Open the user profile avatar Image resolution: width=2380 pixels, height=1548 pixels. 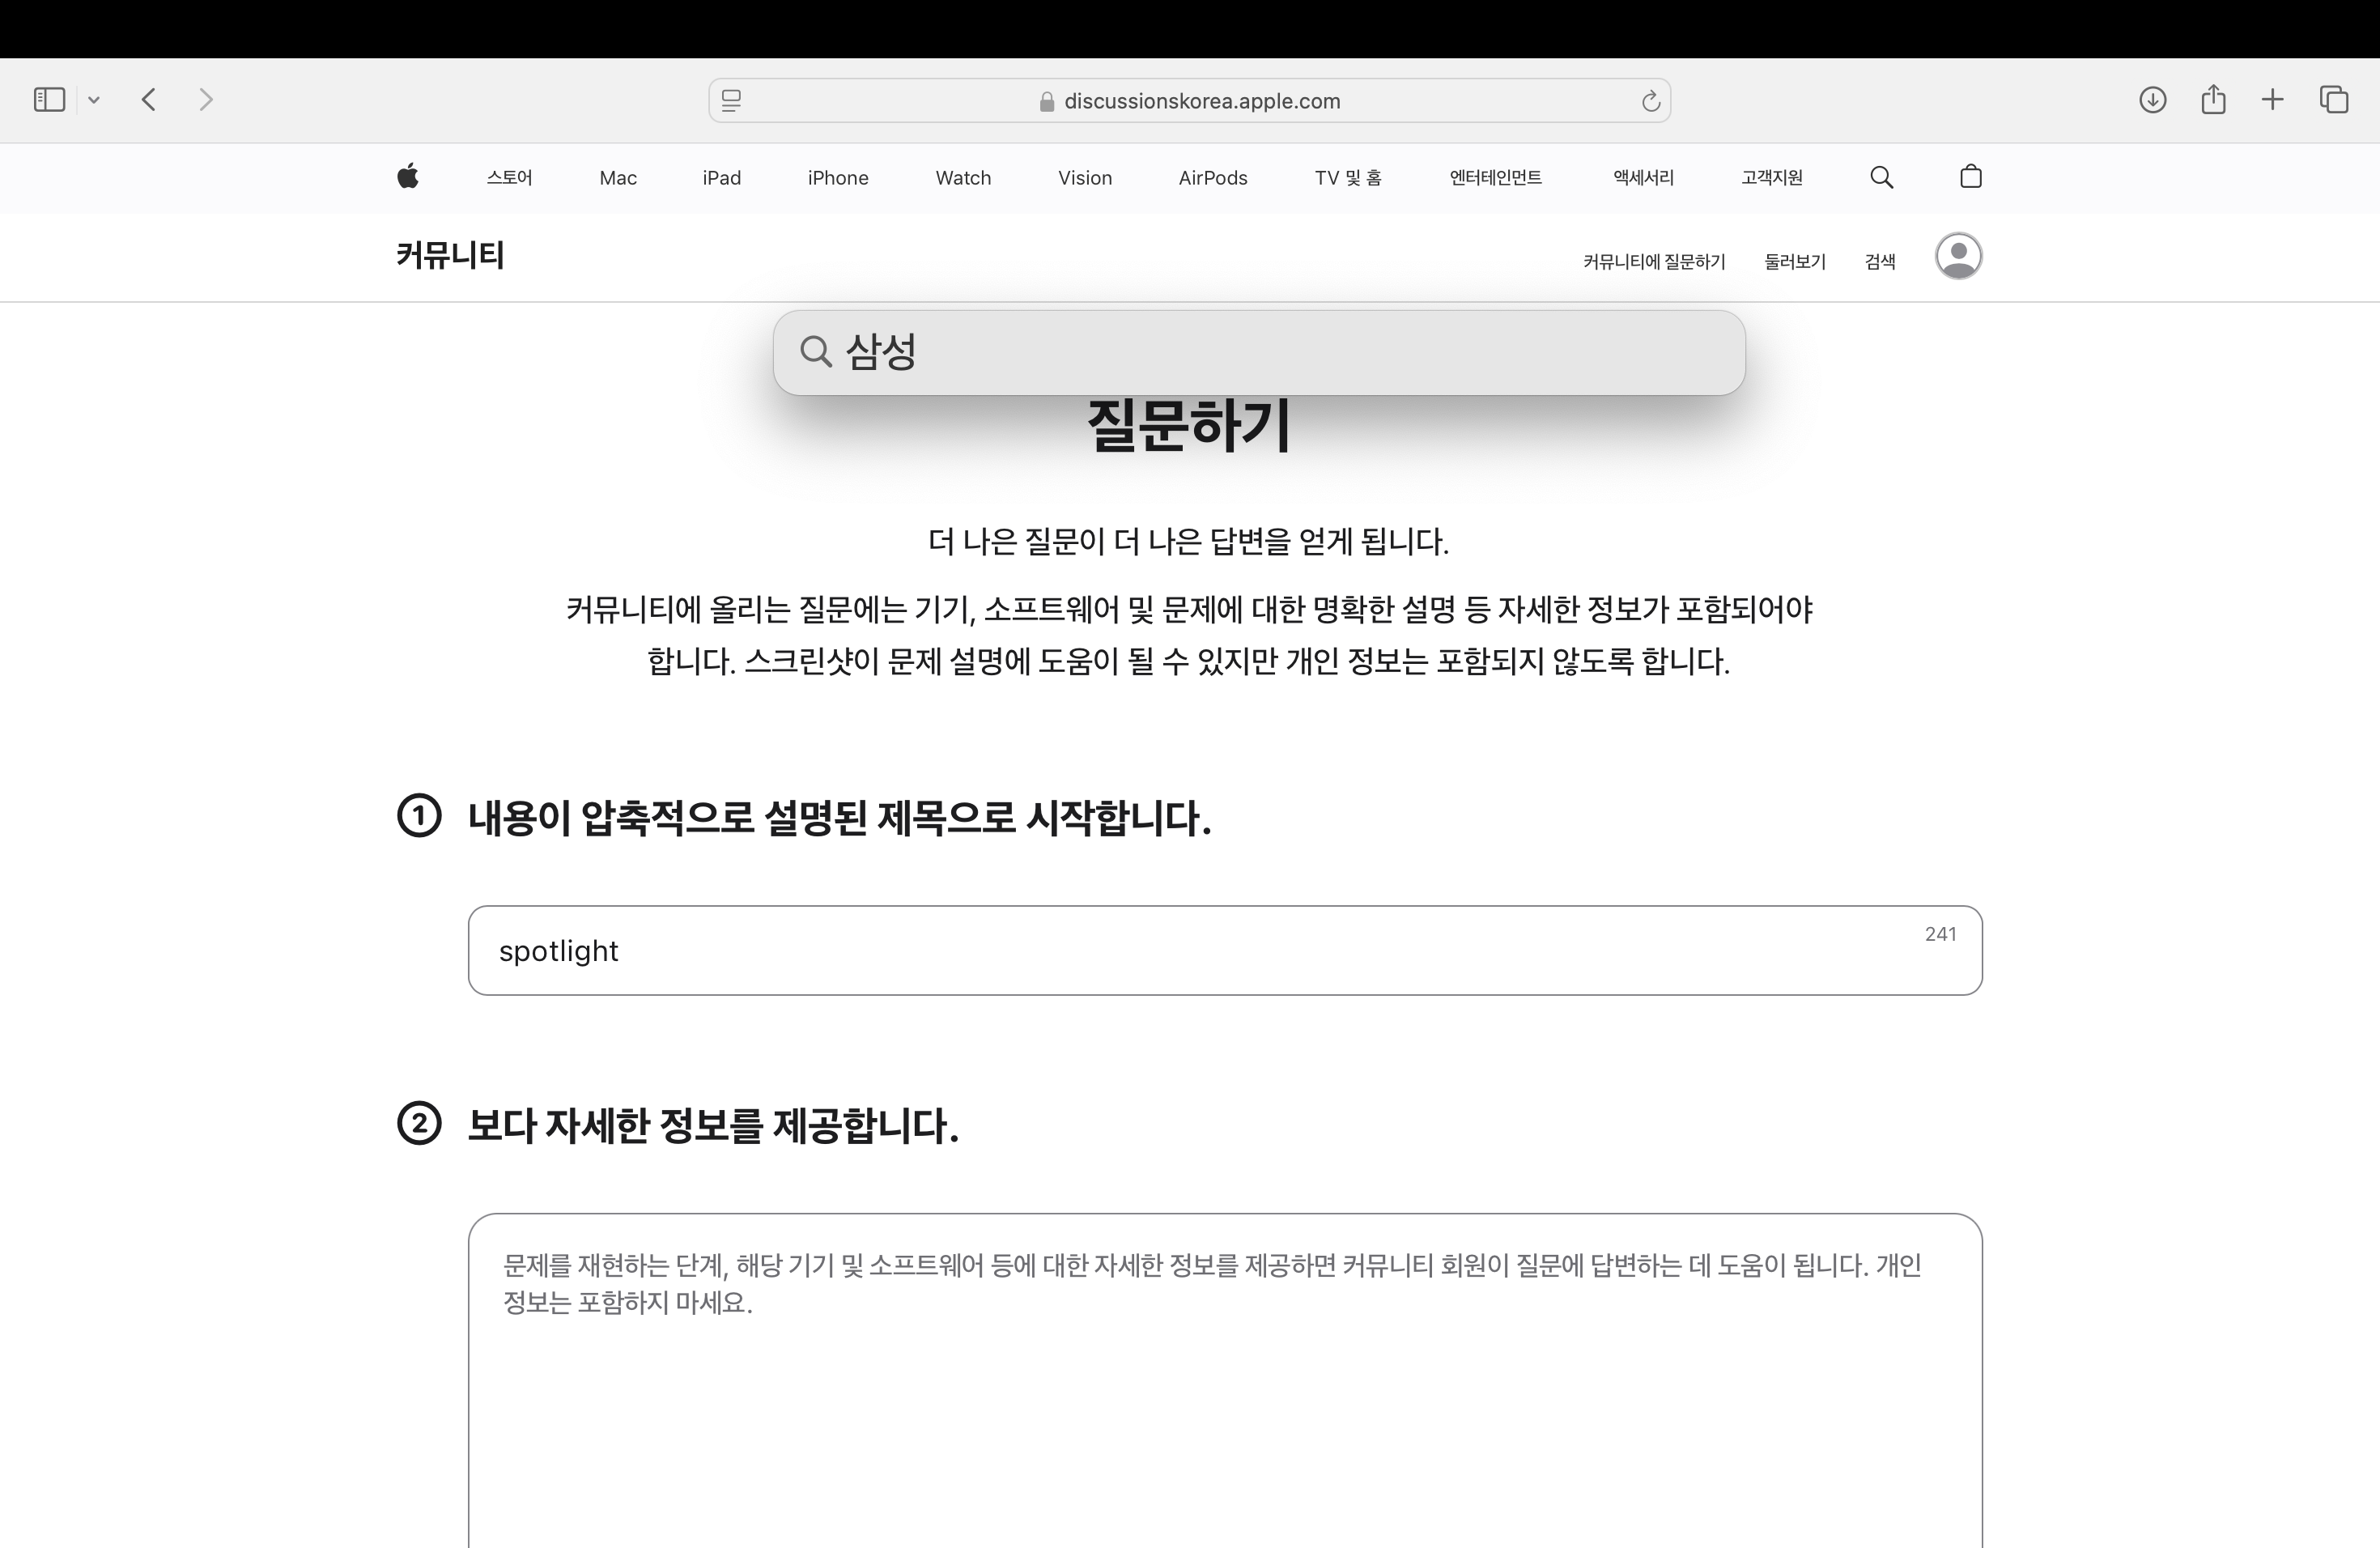coord(1958,256)
